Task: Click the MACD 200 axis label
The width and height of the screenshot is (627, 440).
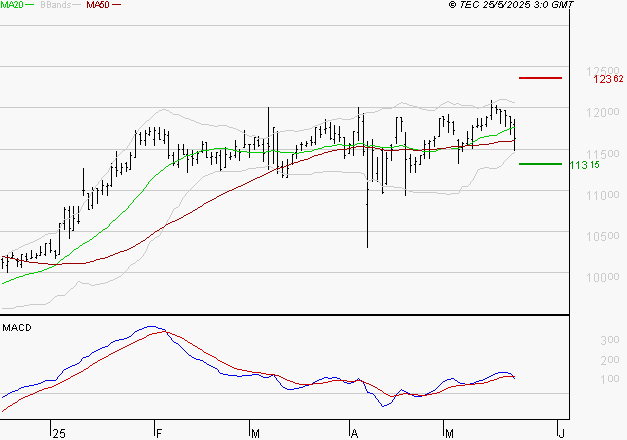Action: coord(610,360)
